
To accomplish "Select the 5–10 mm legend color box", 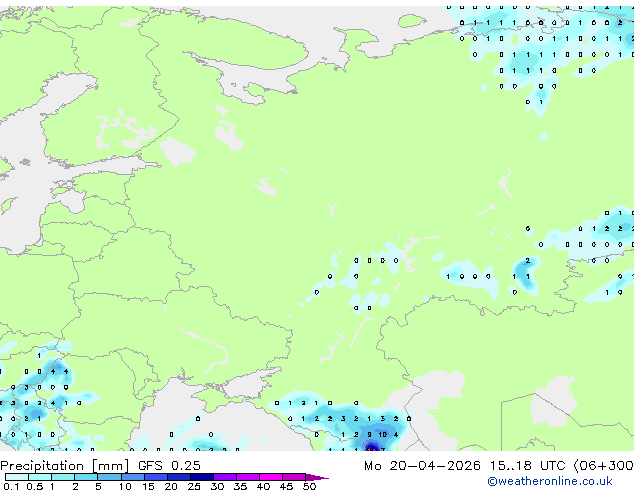I will [109, 477].
